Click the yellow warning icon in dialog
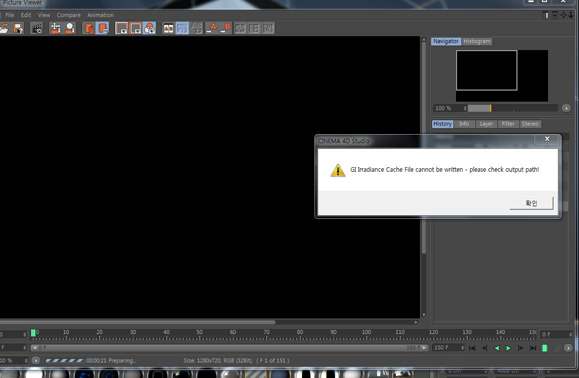This screenshot has width=579, height=378. 338,170
